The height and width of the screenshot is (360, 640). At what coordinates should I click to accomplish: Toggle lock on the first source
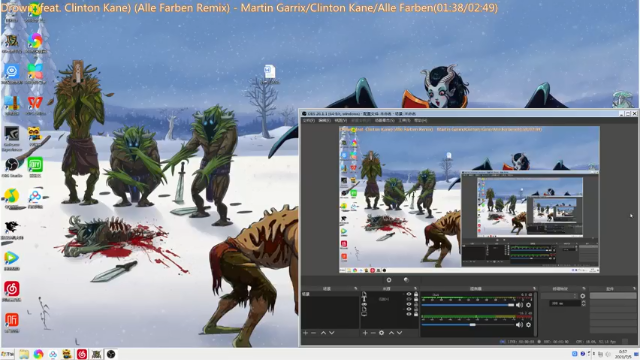tap(416, 294)
